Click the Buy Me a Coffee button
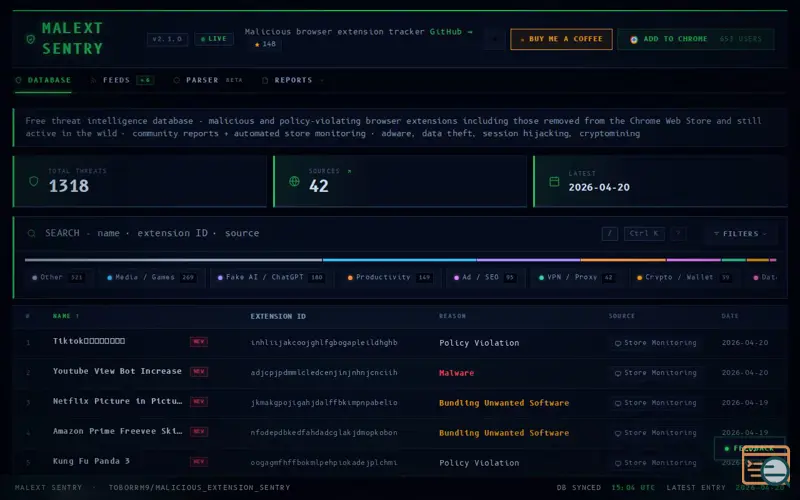The width and height of the screenshot is (800, 500). tap(561, 39)
